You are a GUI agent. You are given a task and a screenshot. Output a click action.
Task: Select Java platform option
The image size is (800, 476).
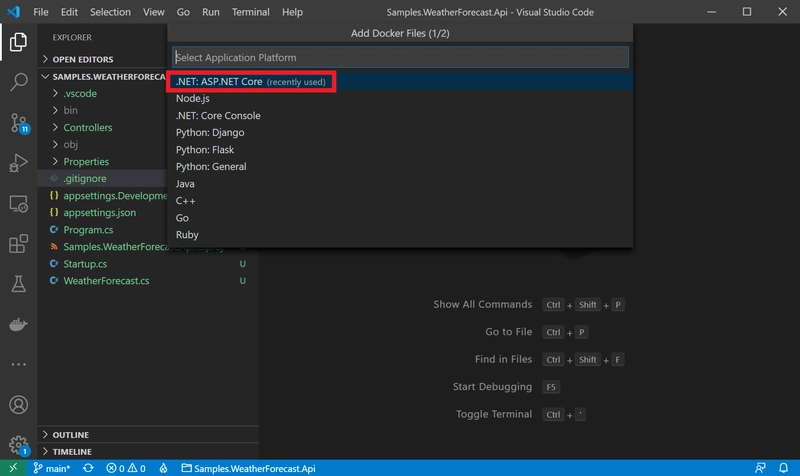click(x=400, y=184)
